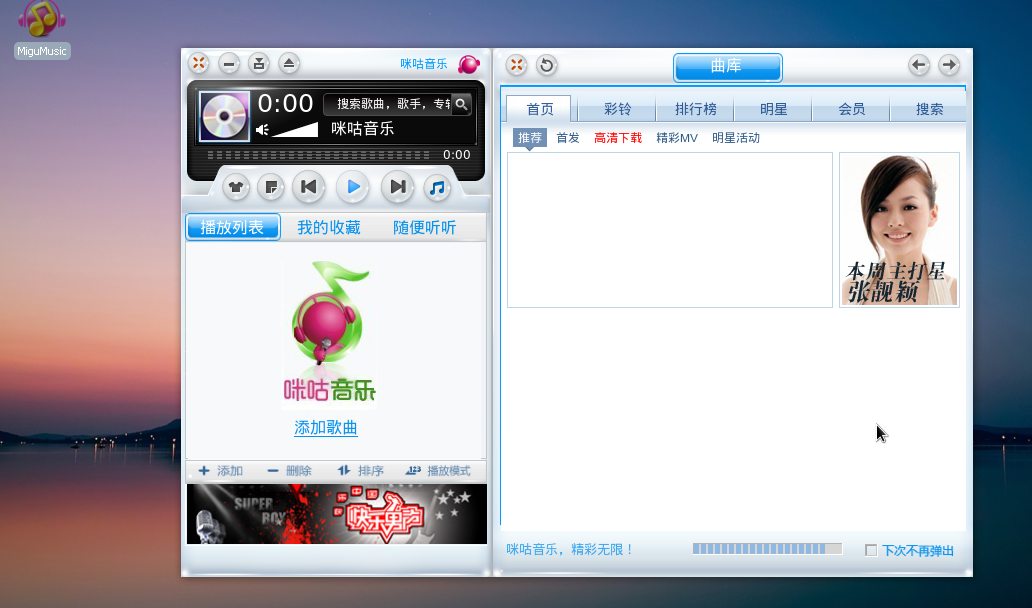Click the eject-shaped icon in the player title bar
Screen dimensions: 1032x608
tap(288, 63)
